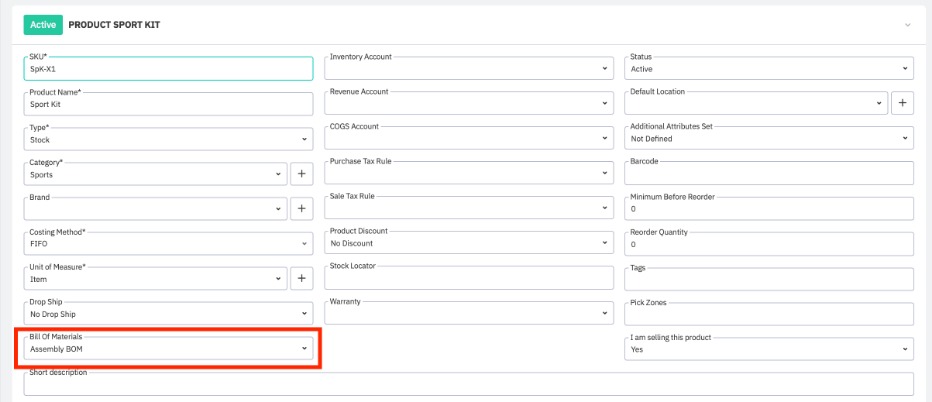
Task: Add a new Default Location via plus icon
Action: pyautogui.click(x=901, y=103)
